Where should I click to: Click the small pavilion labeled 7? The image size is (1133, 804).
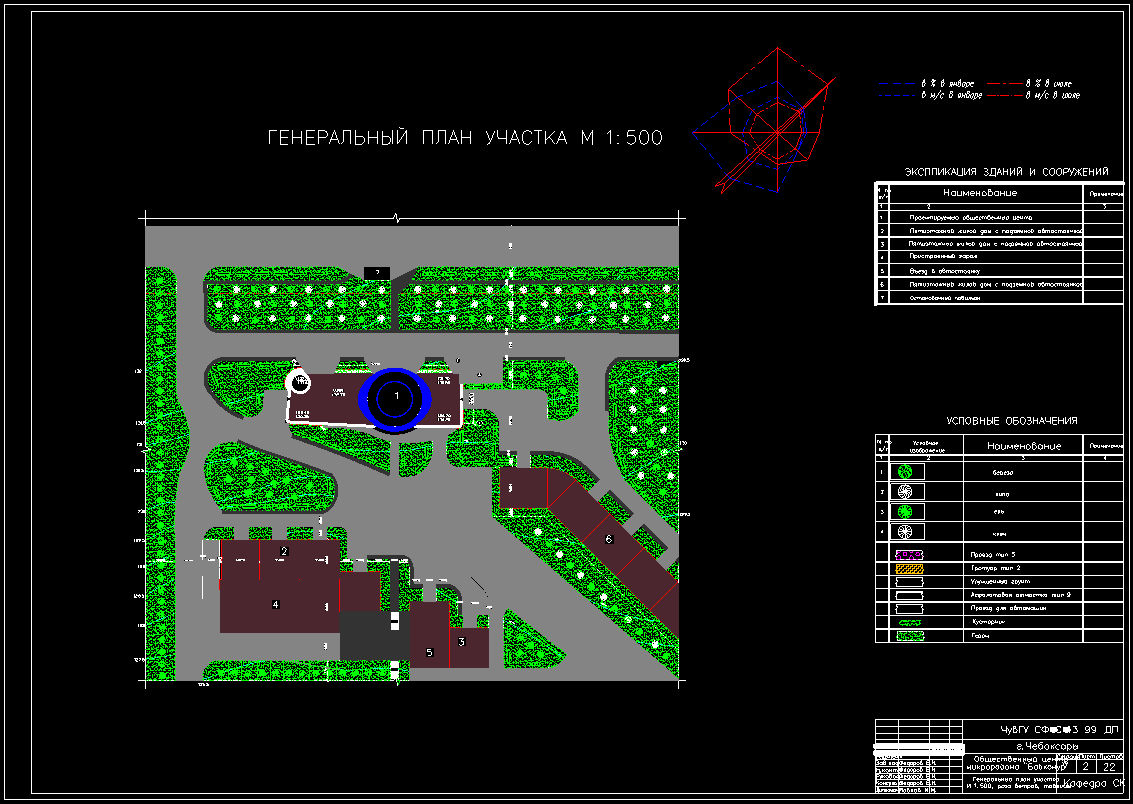pyautogui.click(x=375, y=272)
